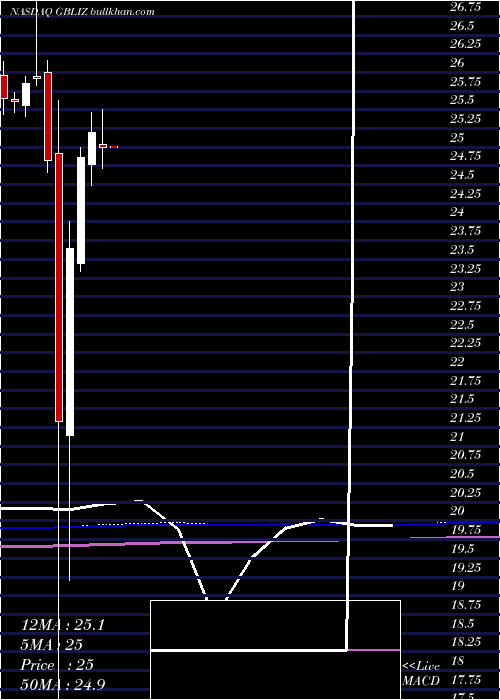Select the 26.25 price axis label
The width and height of the screenshot is (500, 700).
(466, 44)
